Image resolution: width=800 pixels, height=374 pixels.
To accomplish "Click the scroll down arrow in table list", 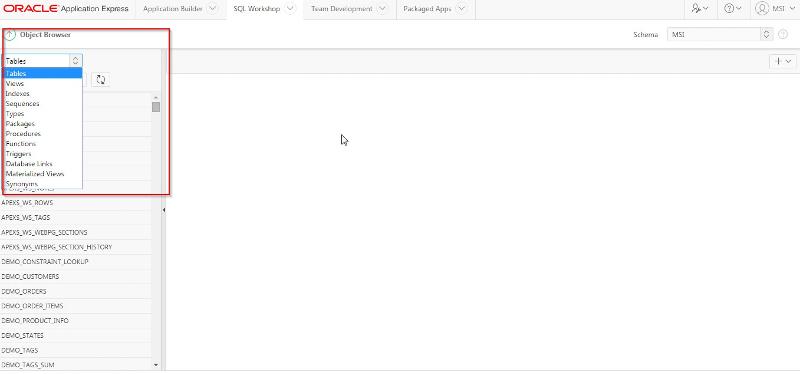I will pyautogui.click(x=156, y=365).
